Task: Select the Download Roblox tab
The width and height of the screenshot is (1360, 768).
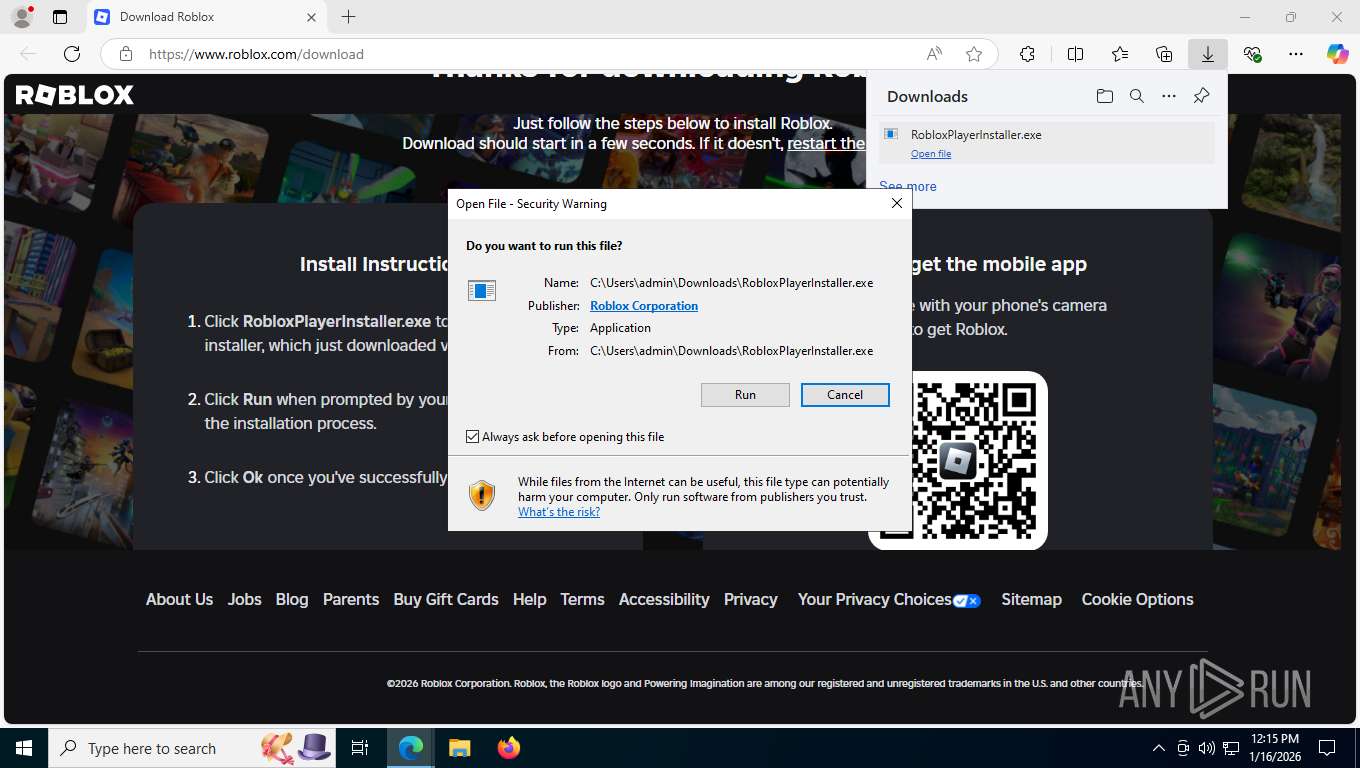Action: coord(206,17)
